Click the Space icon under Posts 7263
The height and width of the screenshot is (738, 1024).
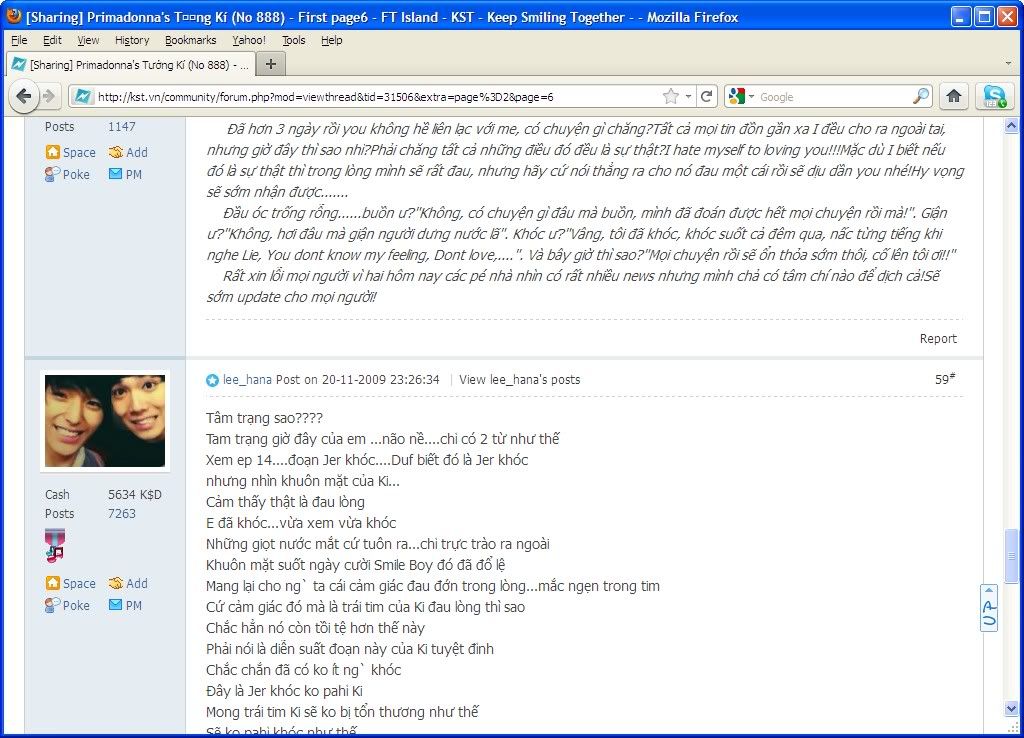click(52, 583)
